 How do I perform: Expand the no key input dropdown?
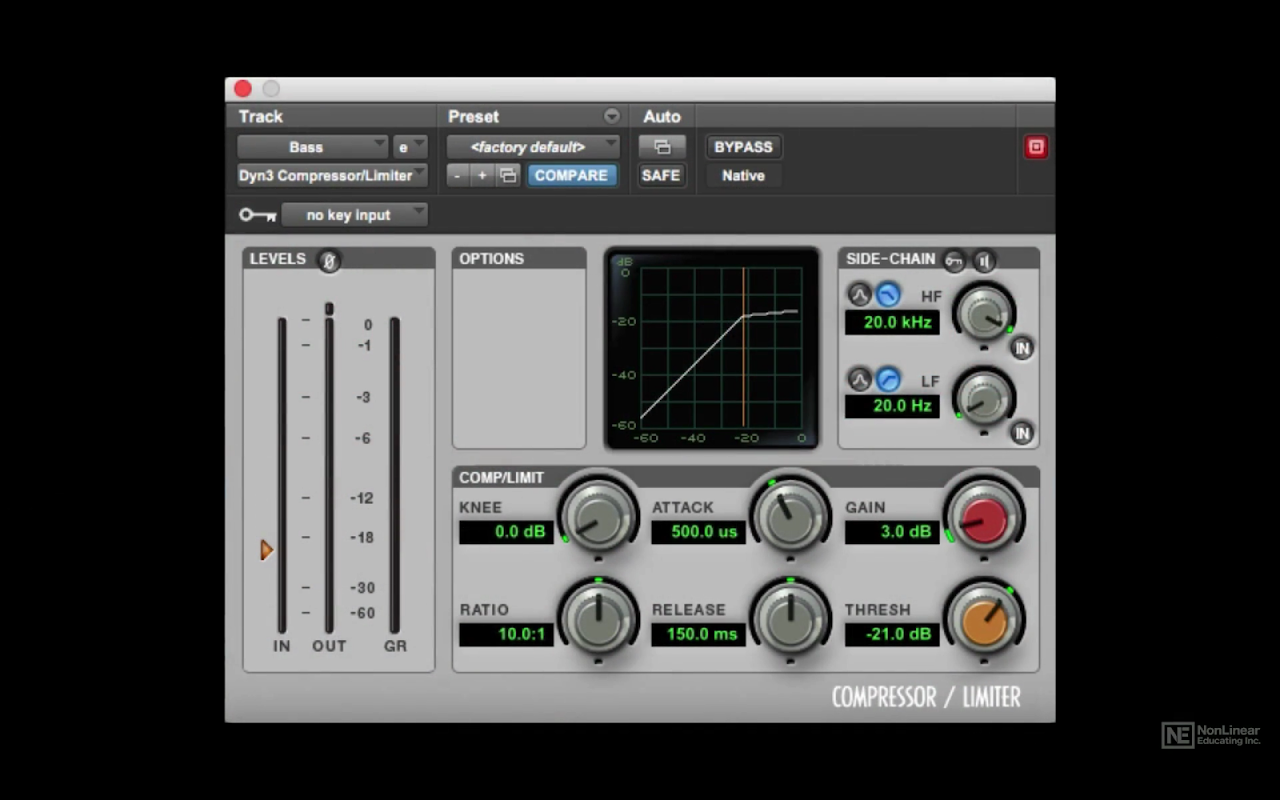tap(354, 215)
